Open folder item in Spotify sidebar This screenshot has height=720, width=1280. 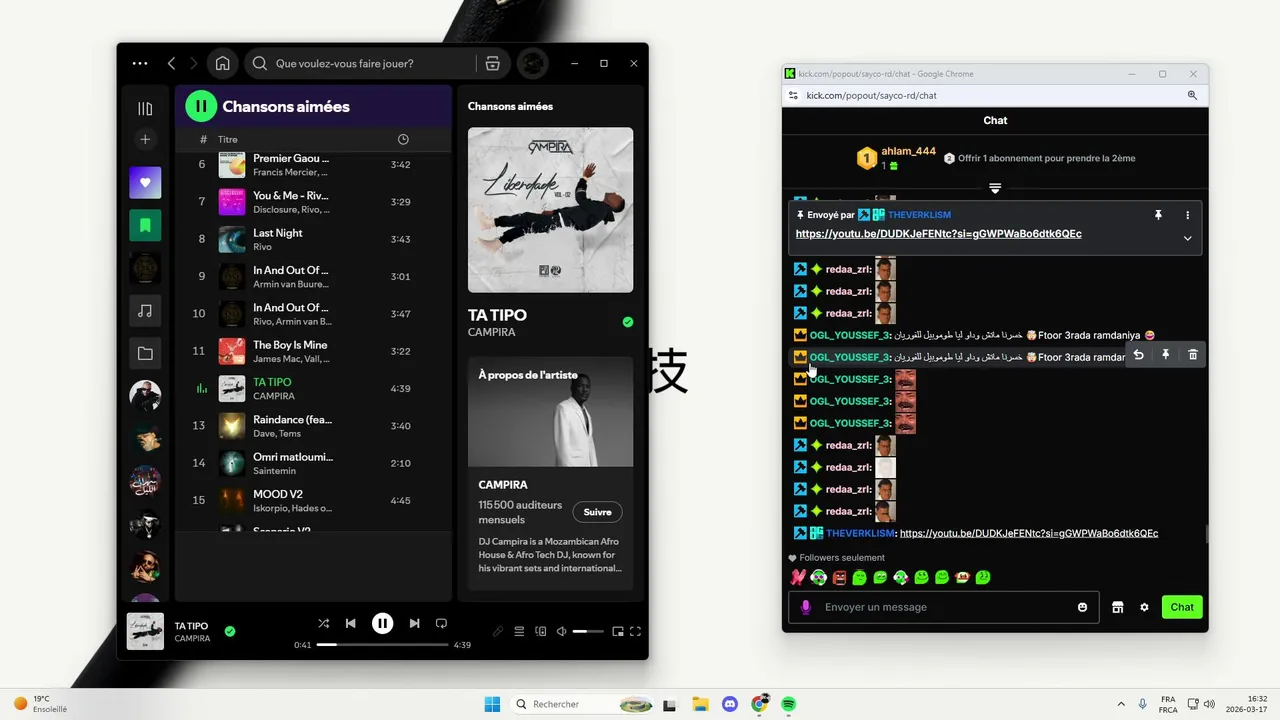point(145,353)
